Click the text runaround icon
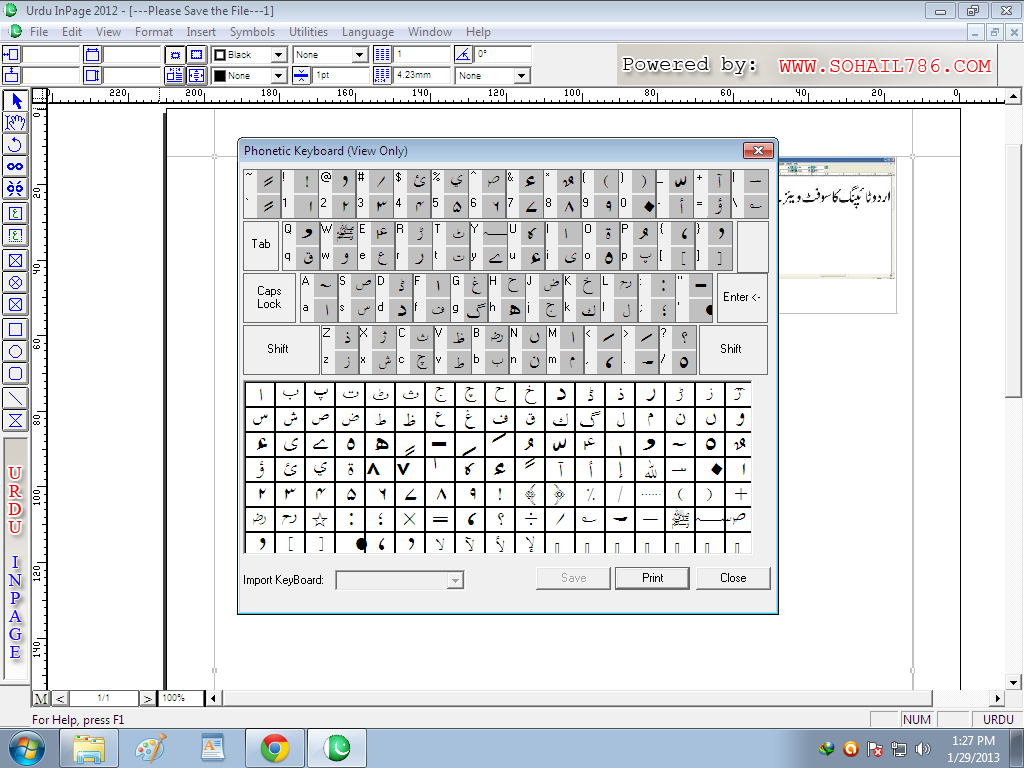The image size is (1024, 768). pyautogui.click(x=174, y=75)
